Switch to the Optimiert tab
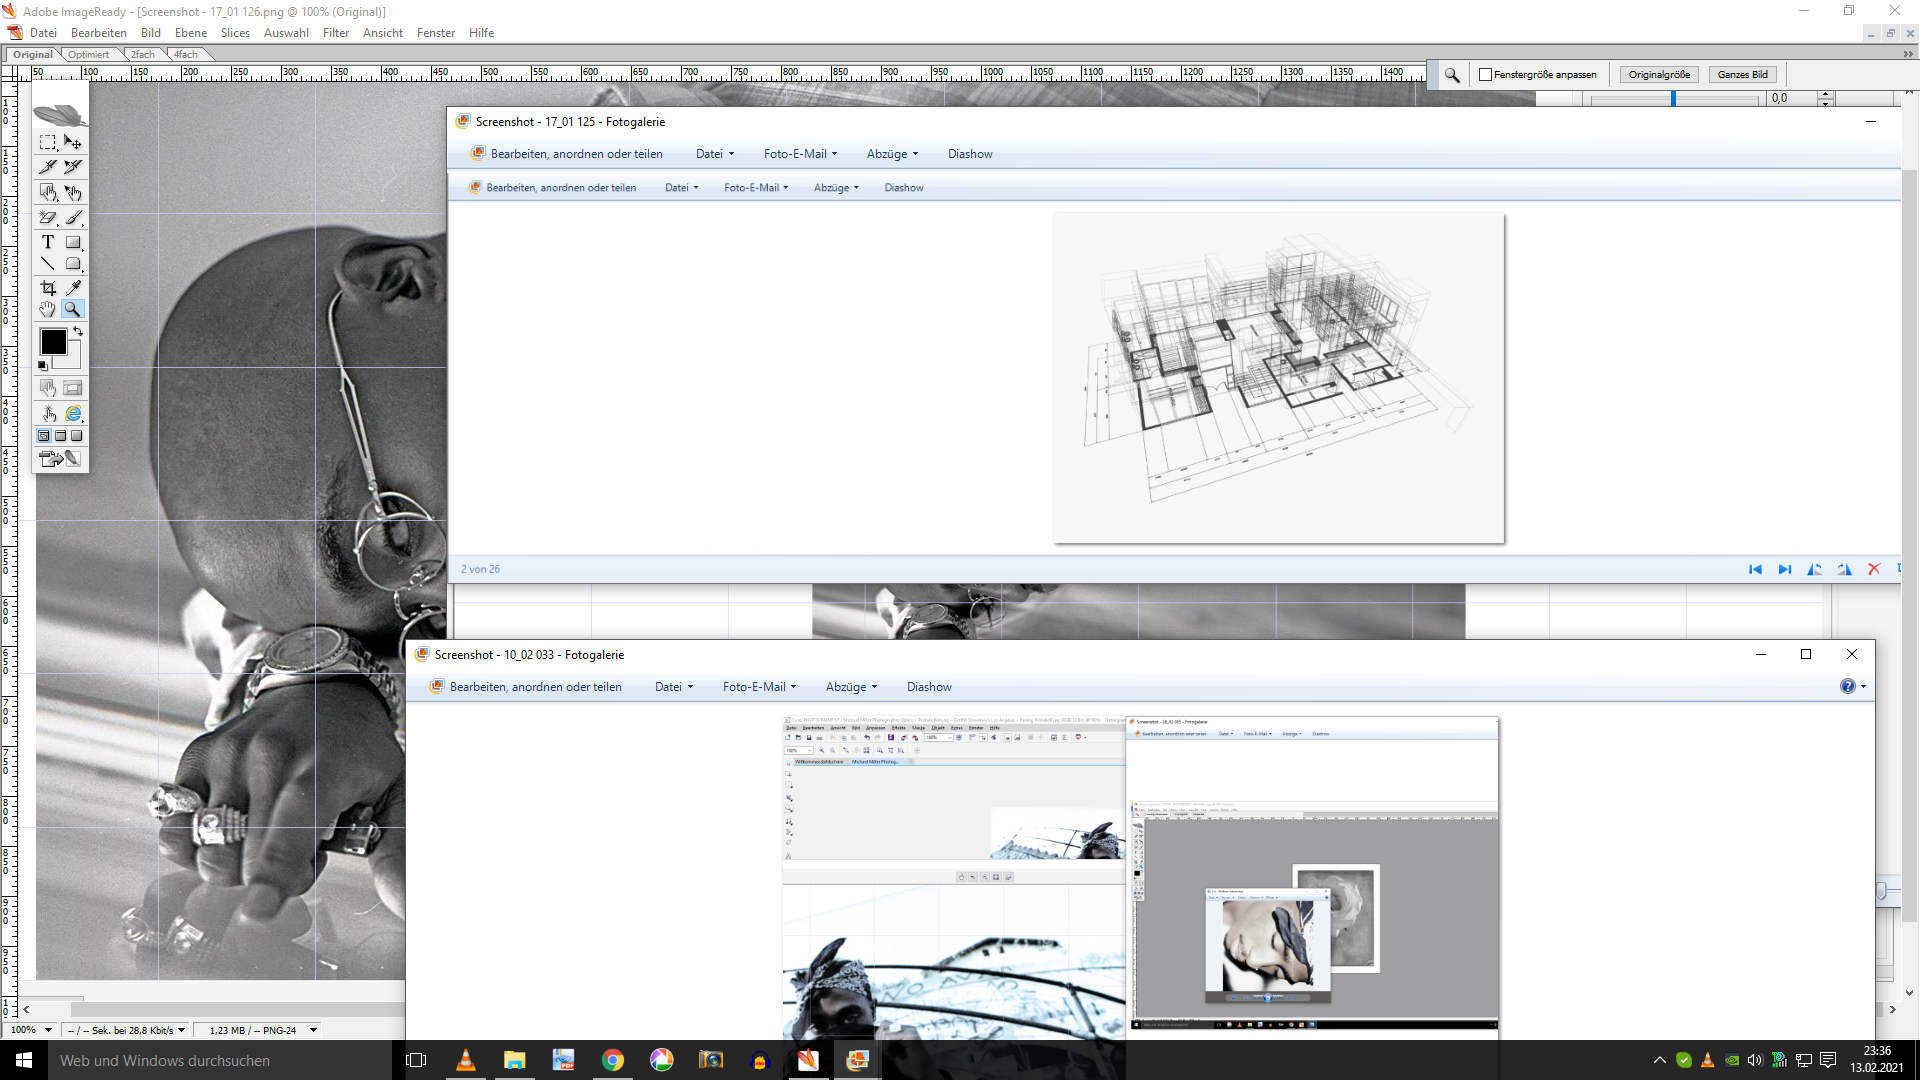The image size is (1920, 1080). 89,55
